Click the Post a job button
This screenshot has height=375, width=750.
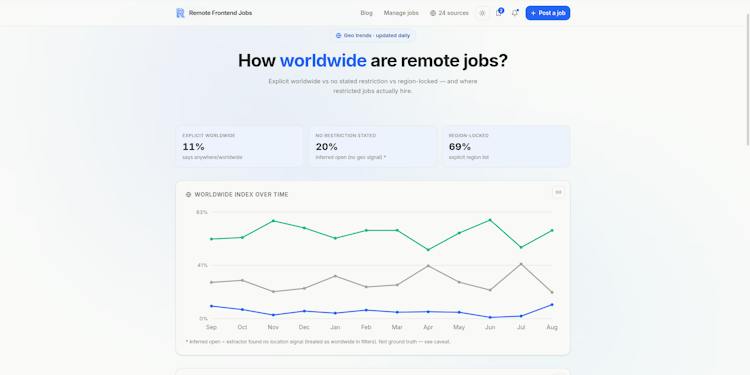click(548, 13)
